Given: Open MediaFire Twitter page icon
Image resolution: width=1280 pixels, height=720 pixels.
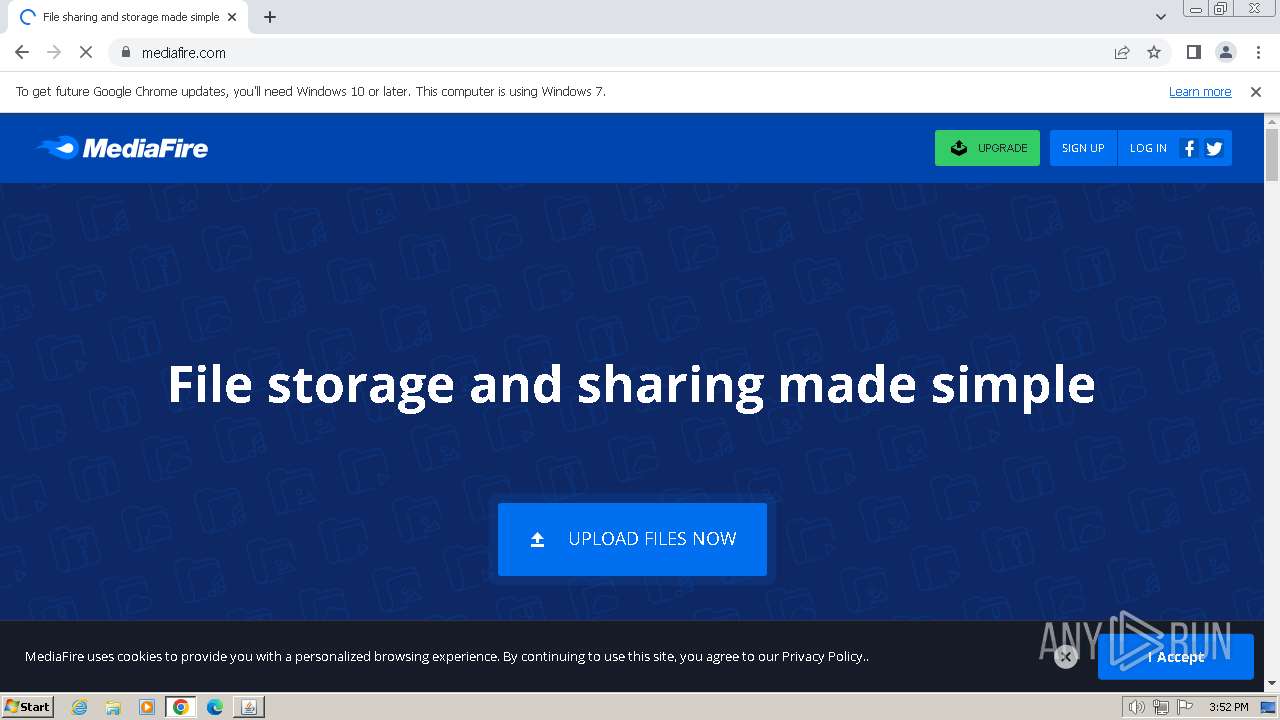Looking at the screenshot, I should (x=1214, y=148).
